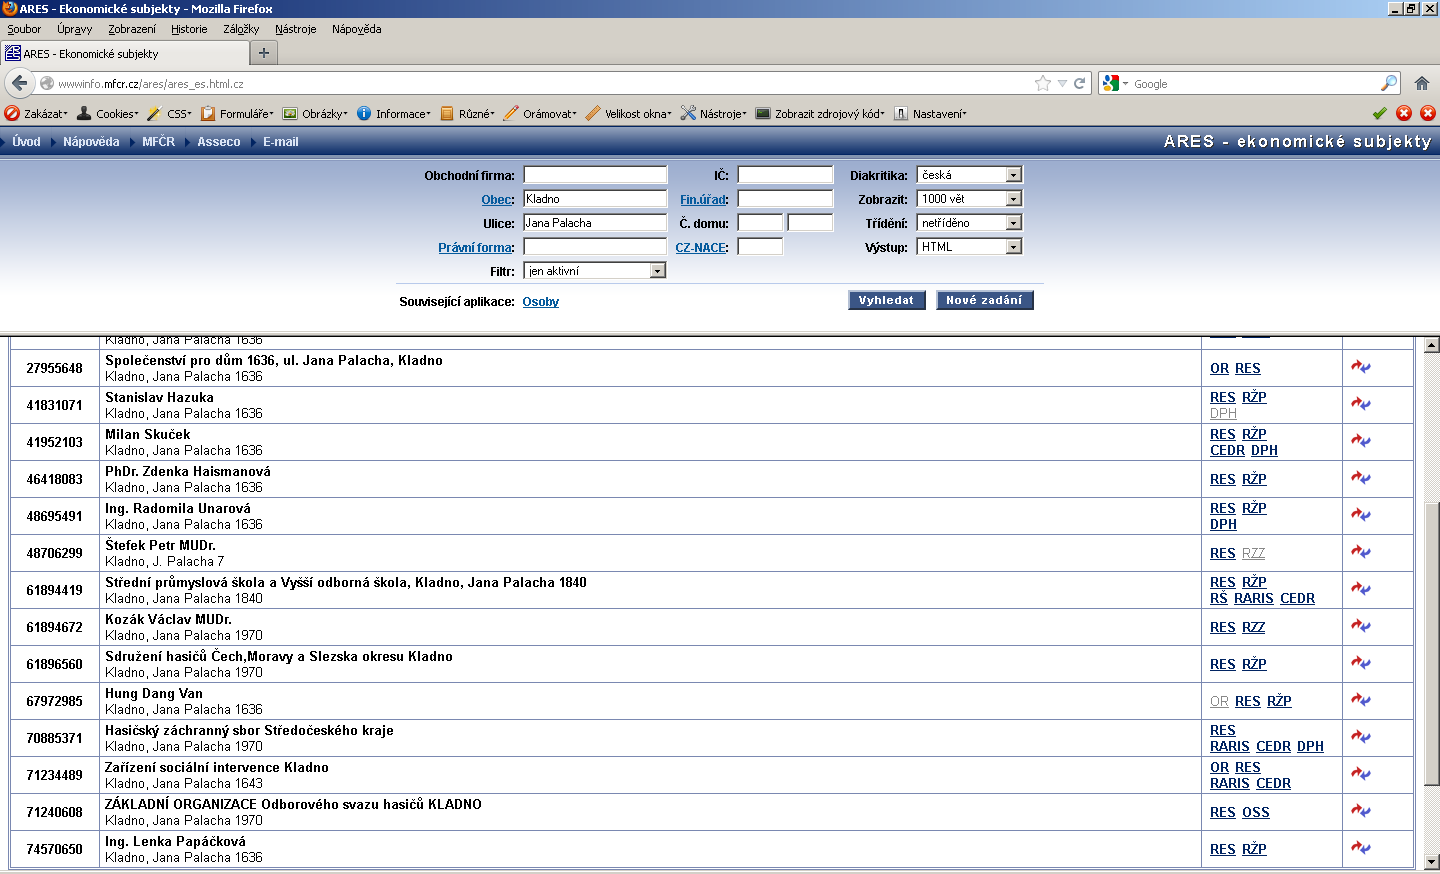Follow the Osoby link
The image size is (1440, 874).
pyautogui.click(x=540, y=302)
